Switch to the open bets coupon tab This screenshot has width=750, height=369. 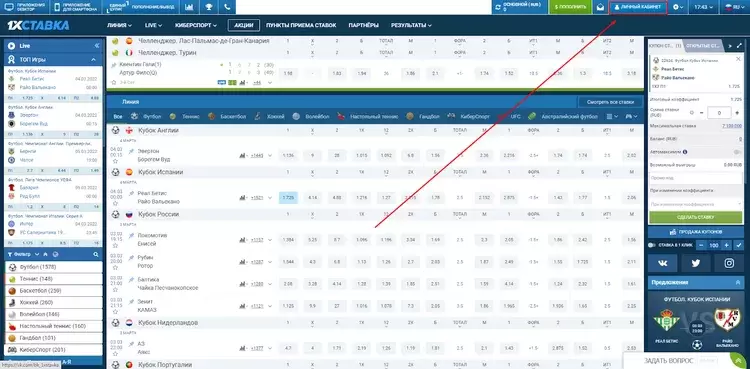click(703, 46)
